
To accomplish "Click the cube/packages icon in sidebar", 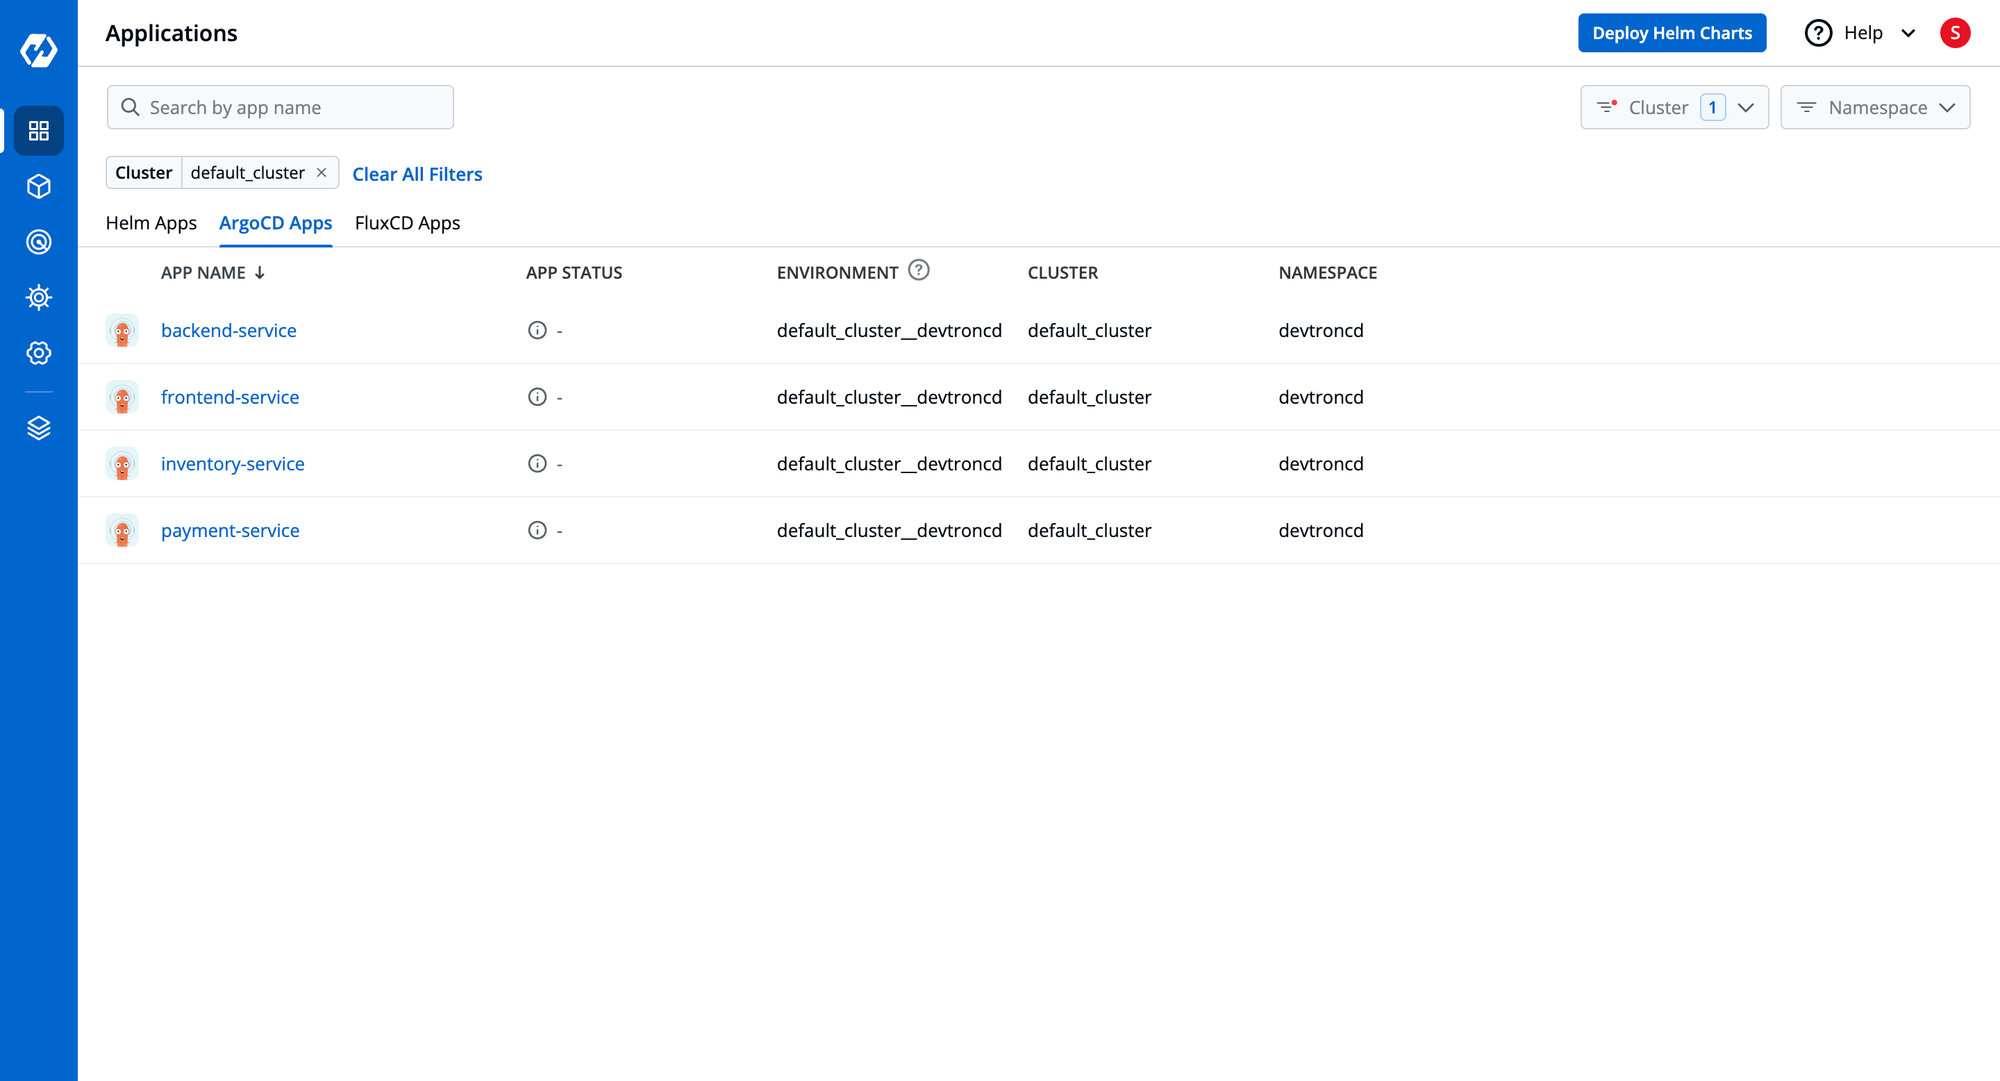I will [37, 186].
